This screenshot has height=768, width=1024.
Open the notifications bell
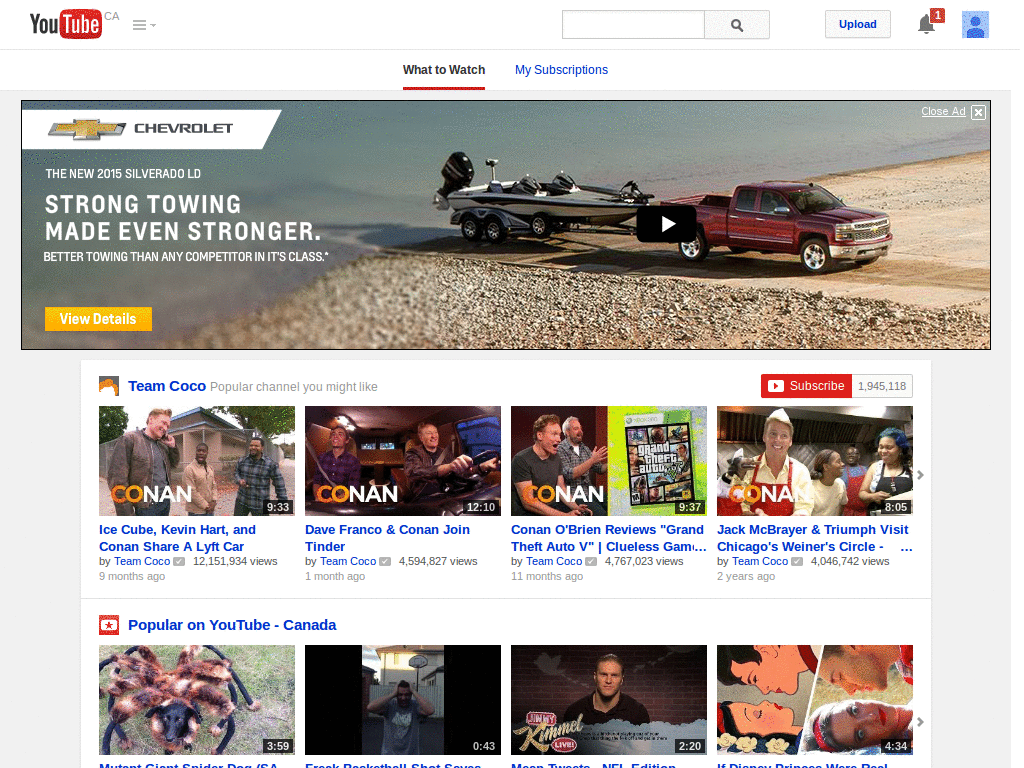[x=927, y=24]
